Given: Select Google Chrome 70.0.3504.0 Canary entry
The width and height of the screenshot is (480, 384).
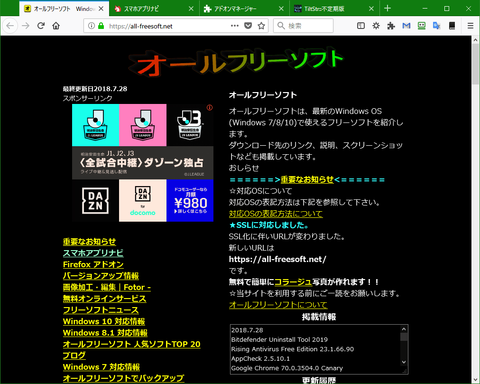Looking at the screenshot, I should (x=287, y=368).
